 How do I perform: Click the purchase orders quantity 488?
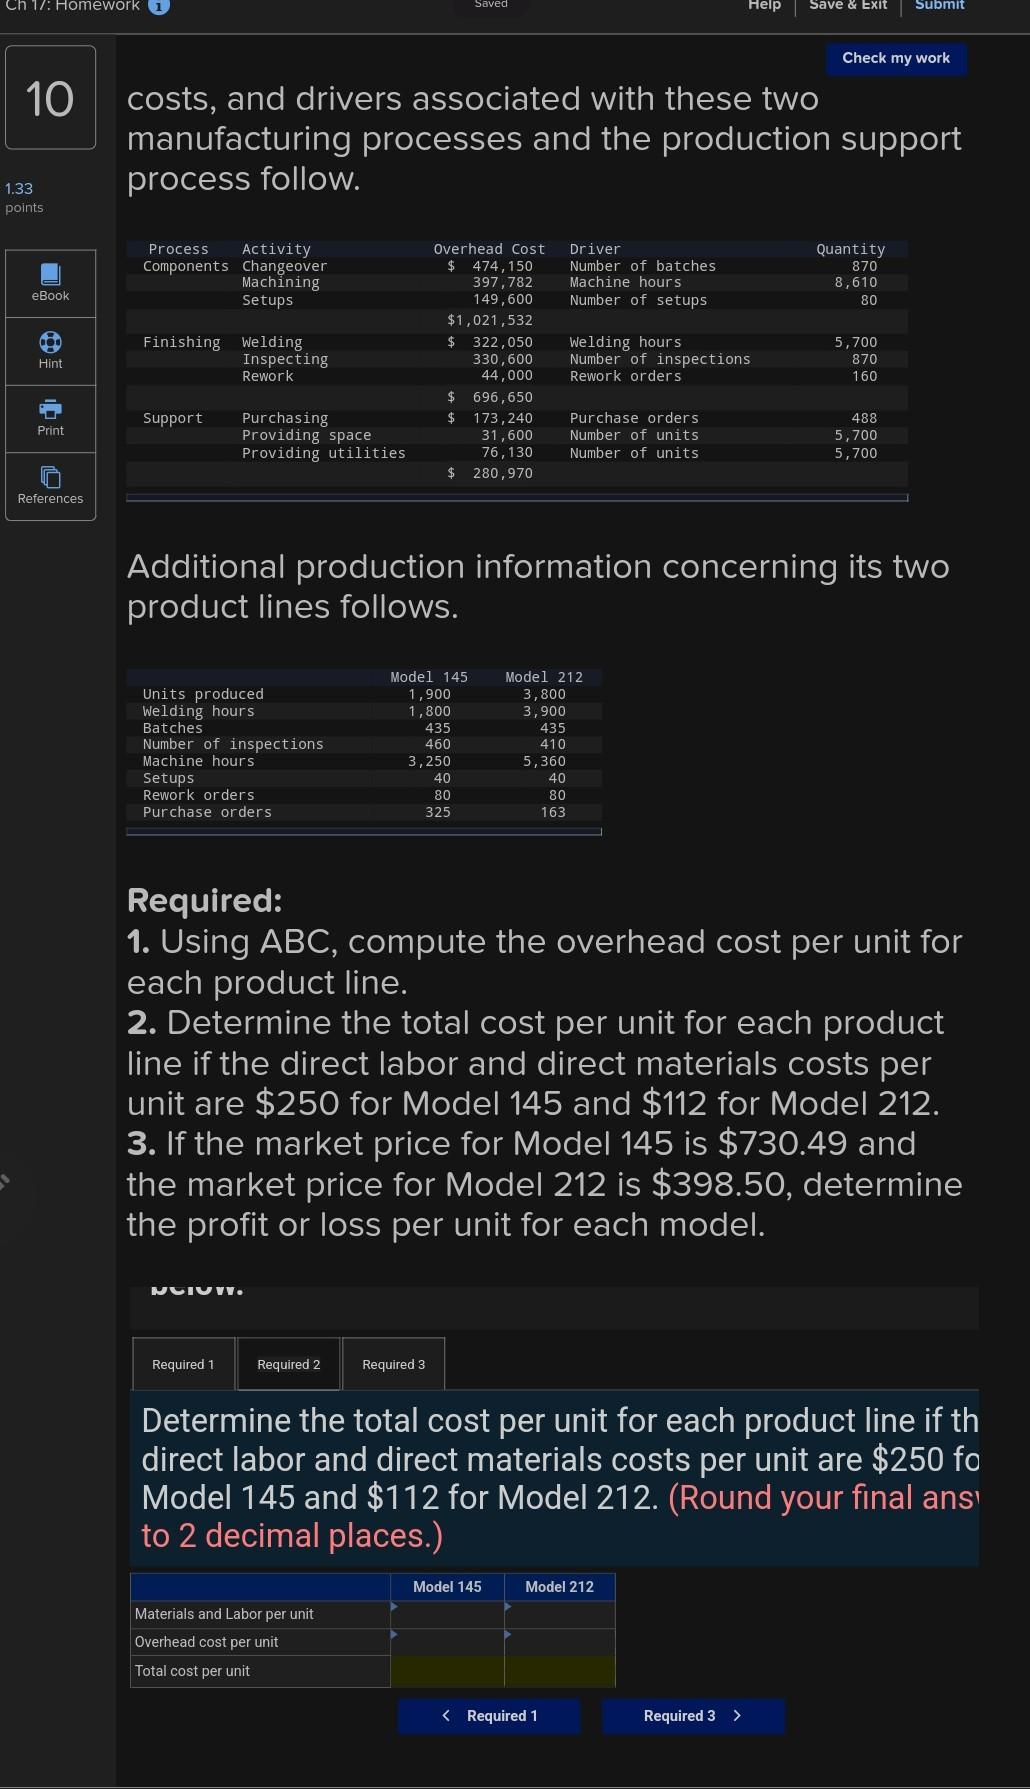point(864,418)
